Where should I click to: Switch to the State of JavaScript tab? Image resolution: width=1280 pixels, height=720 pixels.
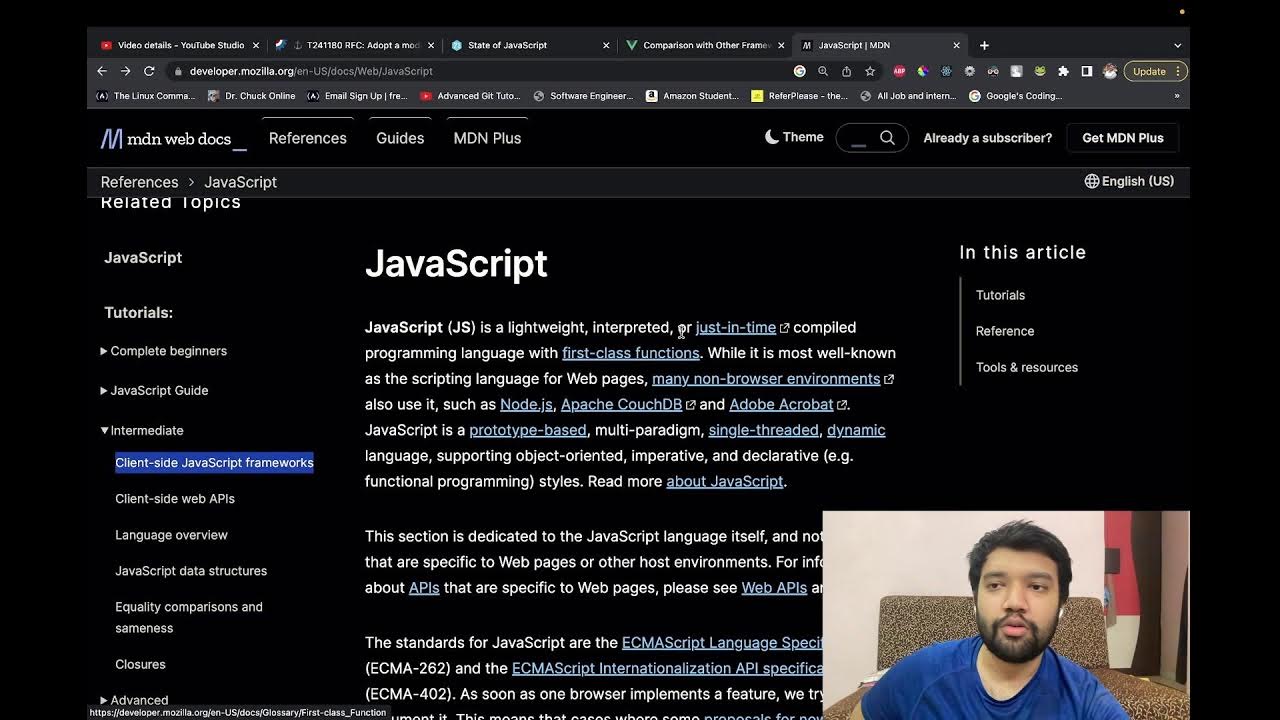(530, 45)
